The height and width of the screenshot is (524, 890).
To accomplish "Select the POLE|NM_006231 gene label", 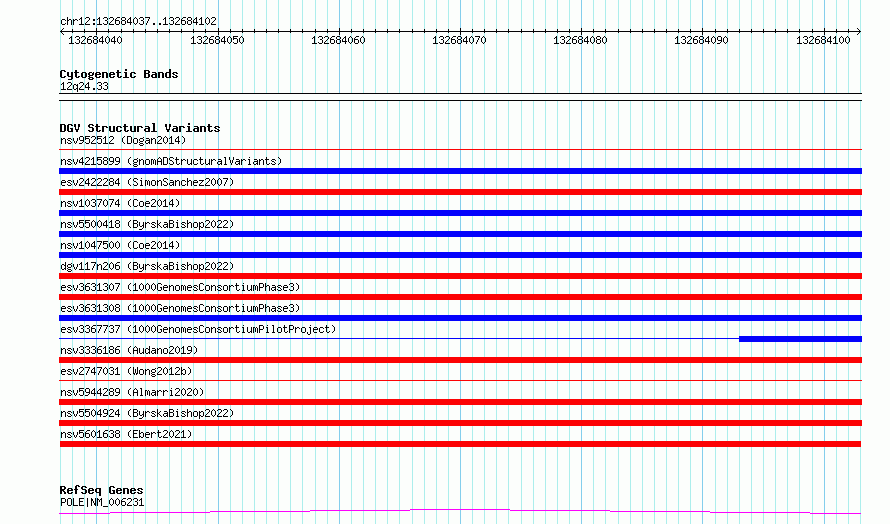I will pyautogui.click(x=102, y=502).
